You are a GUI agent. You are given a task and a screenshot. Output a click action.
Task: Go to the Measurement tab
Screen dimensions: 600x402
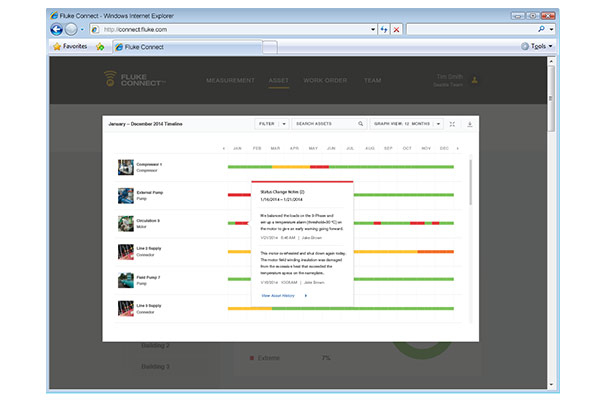coord(229,80)
